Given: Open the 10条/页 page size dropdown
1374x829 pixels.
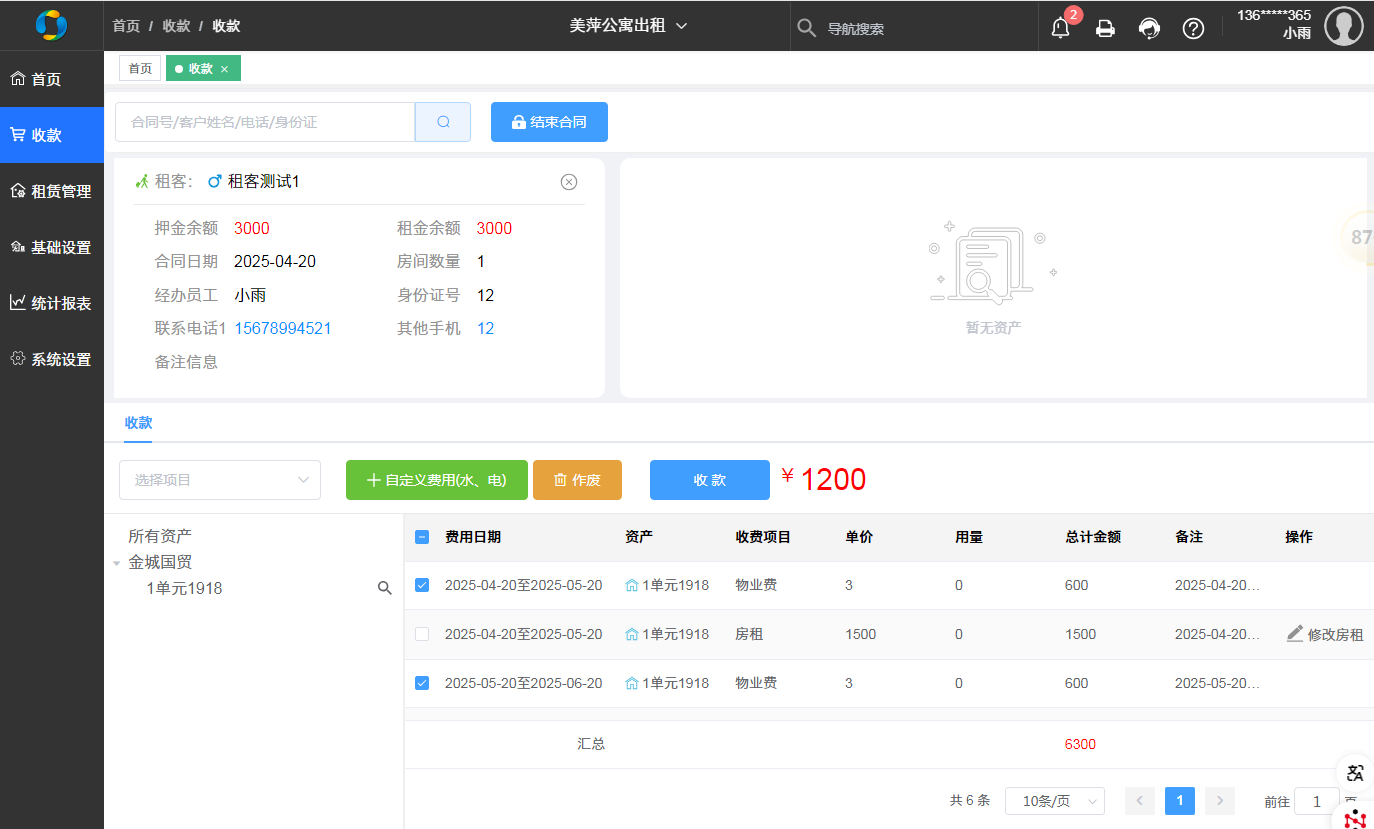Looking at the screenshot, I should point(1054,801).
